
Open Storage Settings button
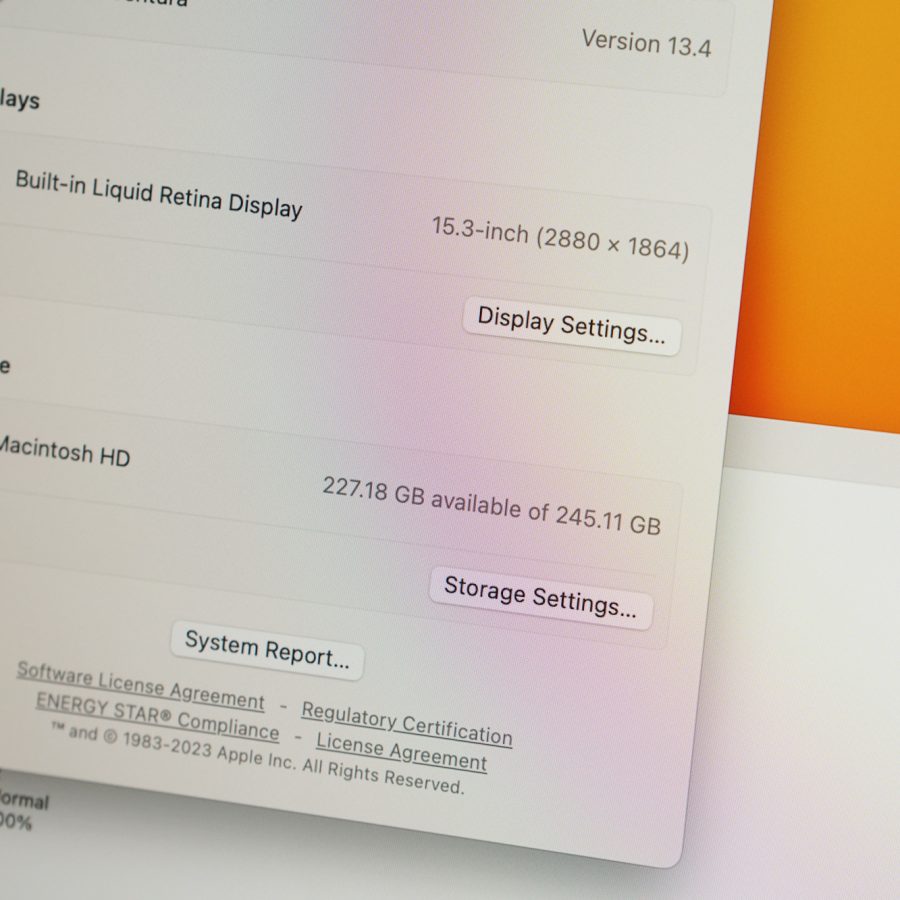(541, 598)
